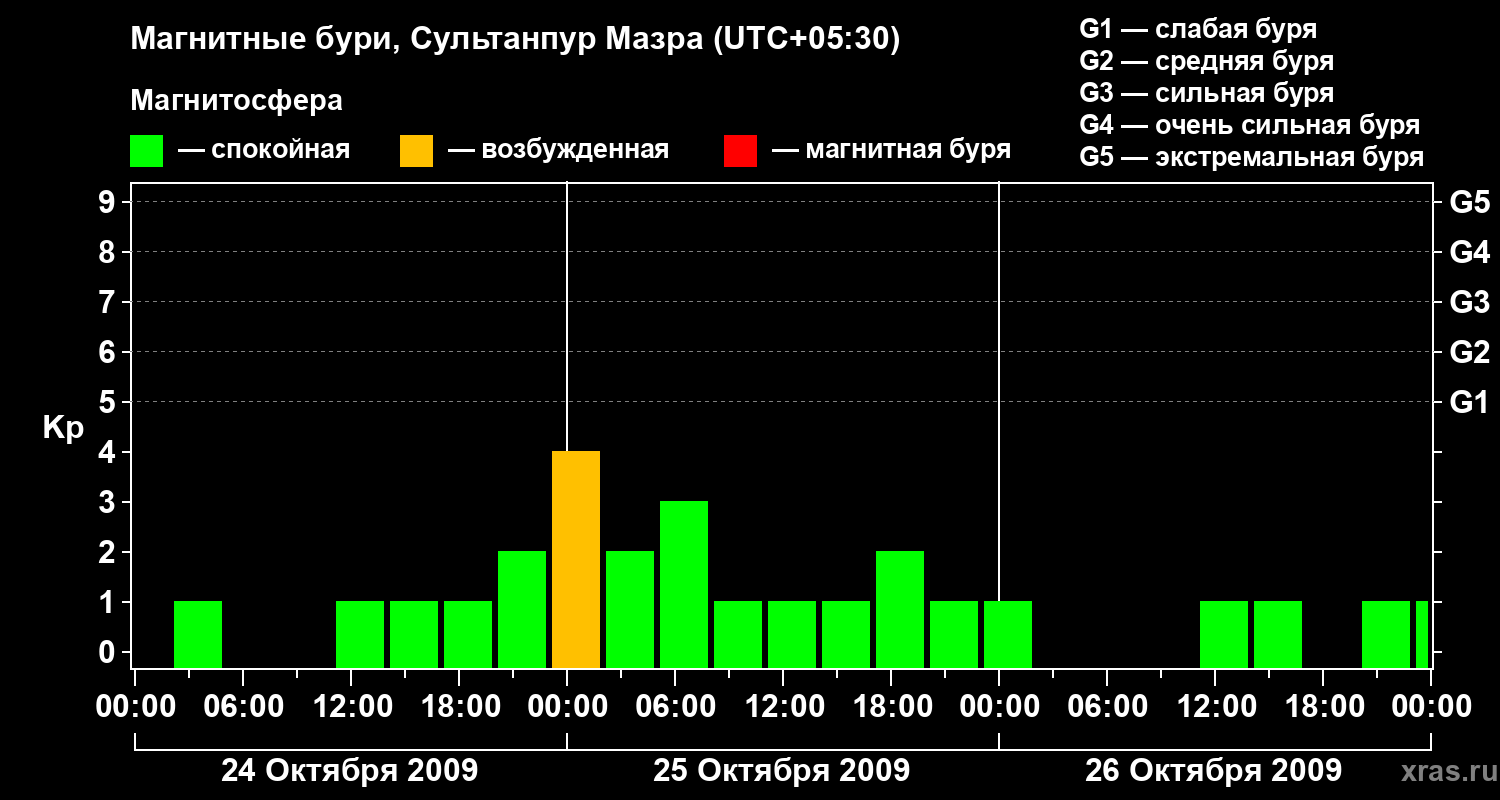Image resolution: width=1500 pixels, height=800 pixels.
Task: Click the '— возбужденная' legend label
Action: coord(558,151)
